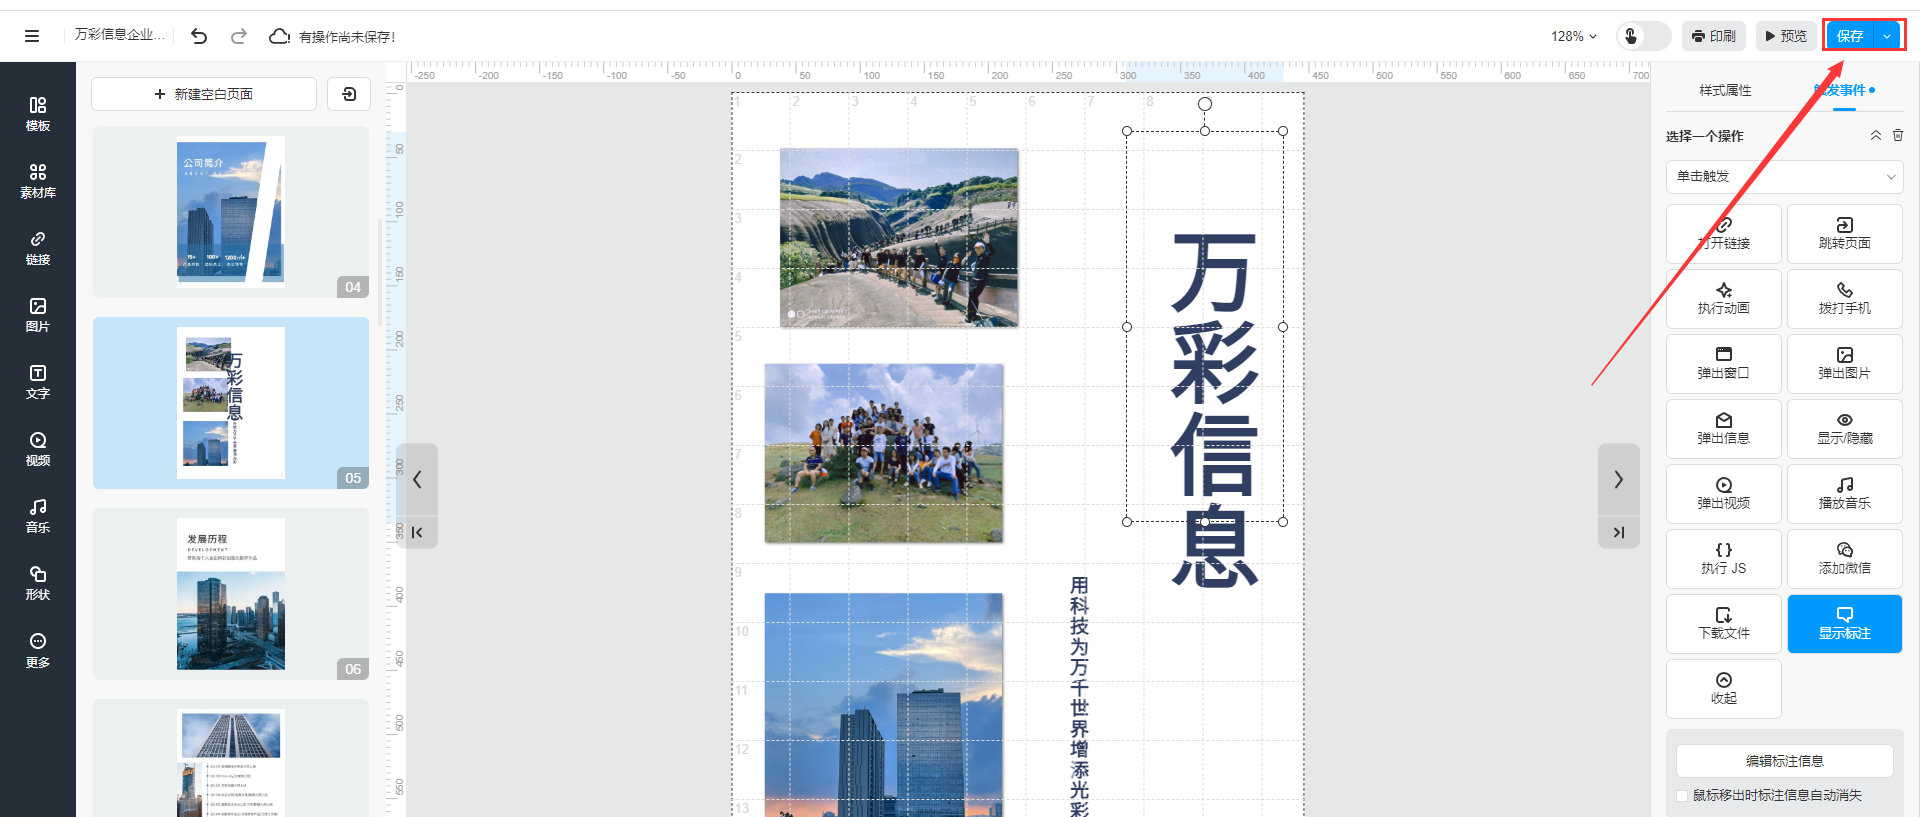Open the 单击触发 trigger dropdown
The width and height of the screenshot is (1920, 817).
click(1784, 177)
